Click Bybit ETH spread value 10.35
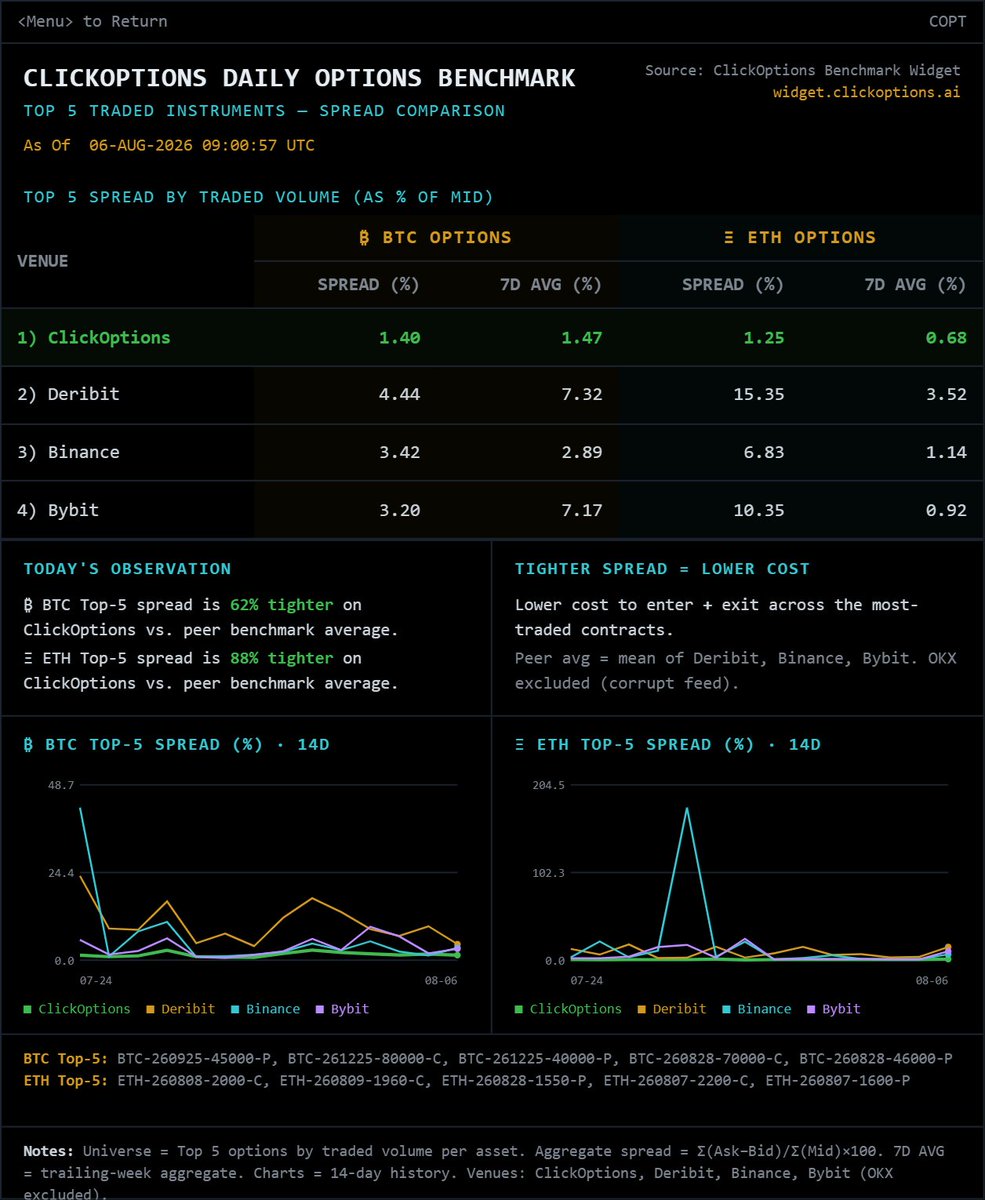The image size is (985, 1200). point(758,510)
